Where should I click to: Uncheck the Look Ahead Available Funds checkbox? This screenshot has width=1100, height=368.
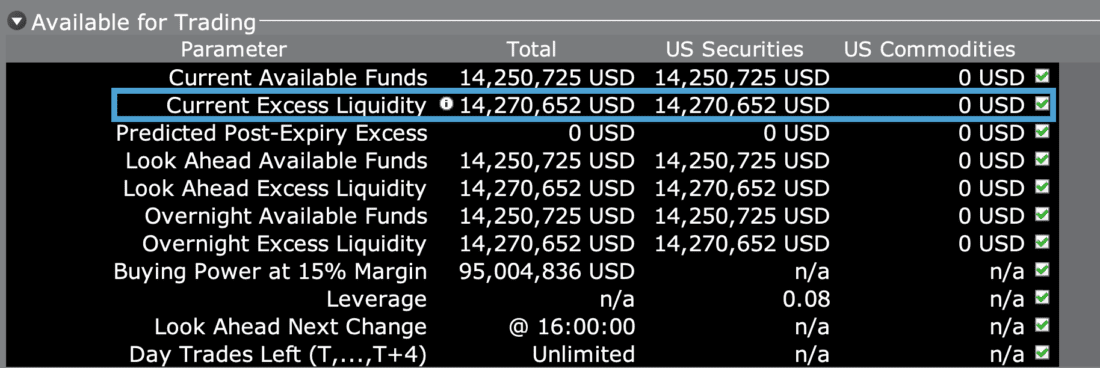[1042, 160]
